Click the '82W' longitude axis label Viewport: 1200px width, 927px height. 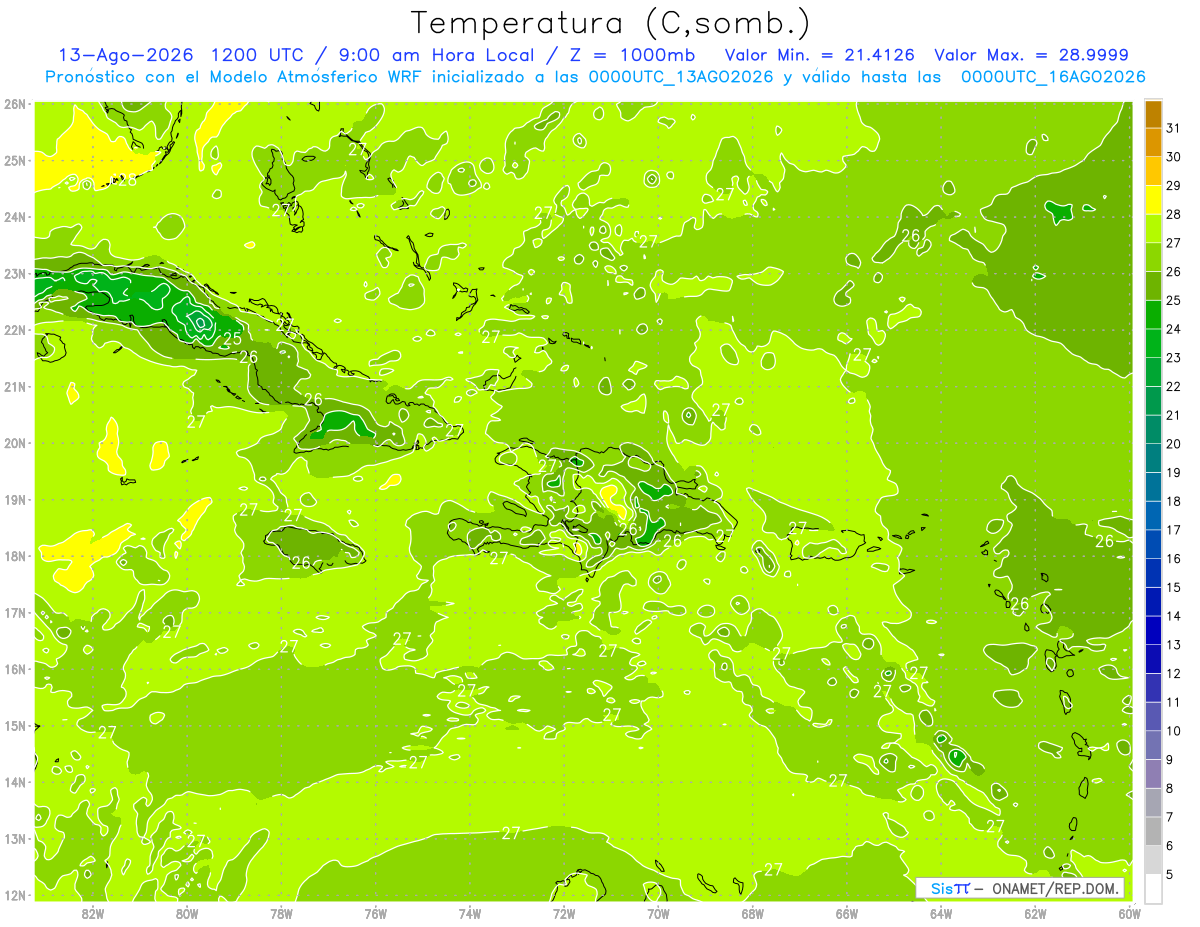point(93,913)
